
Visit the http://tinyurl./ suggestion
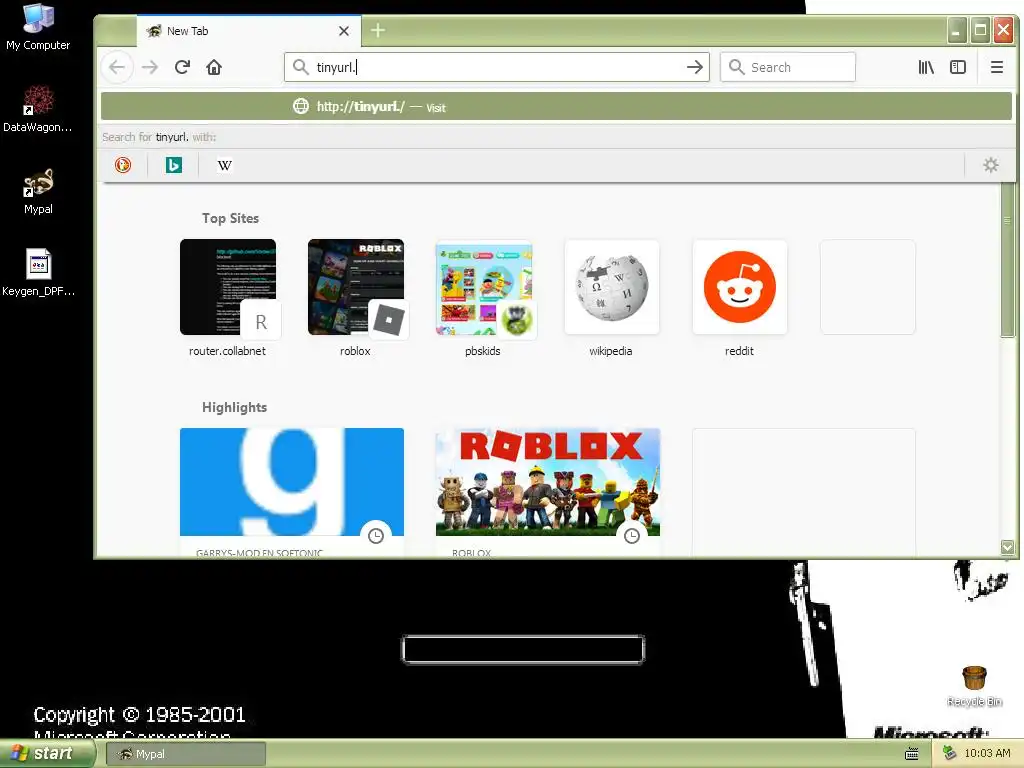coord(556,106)
